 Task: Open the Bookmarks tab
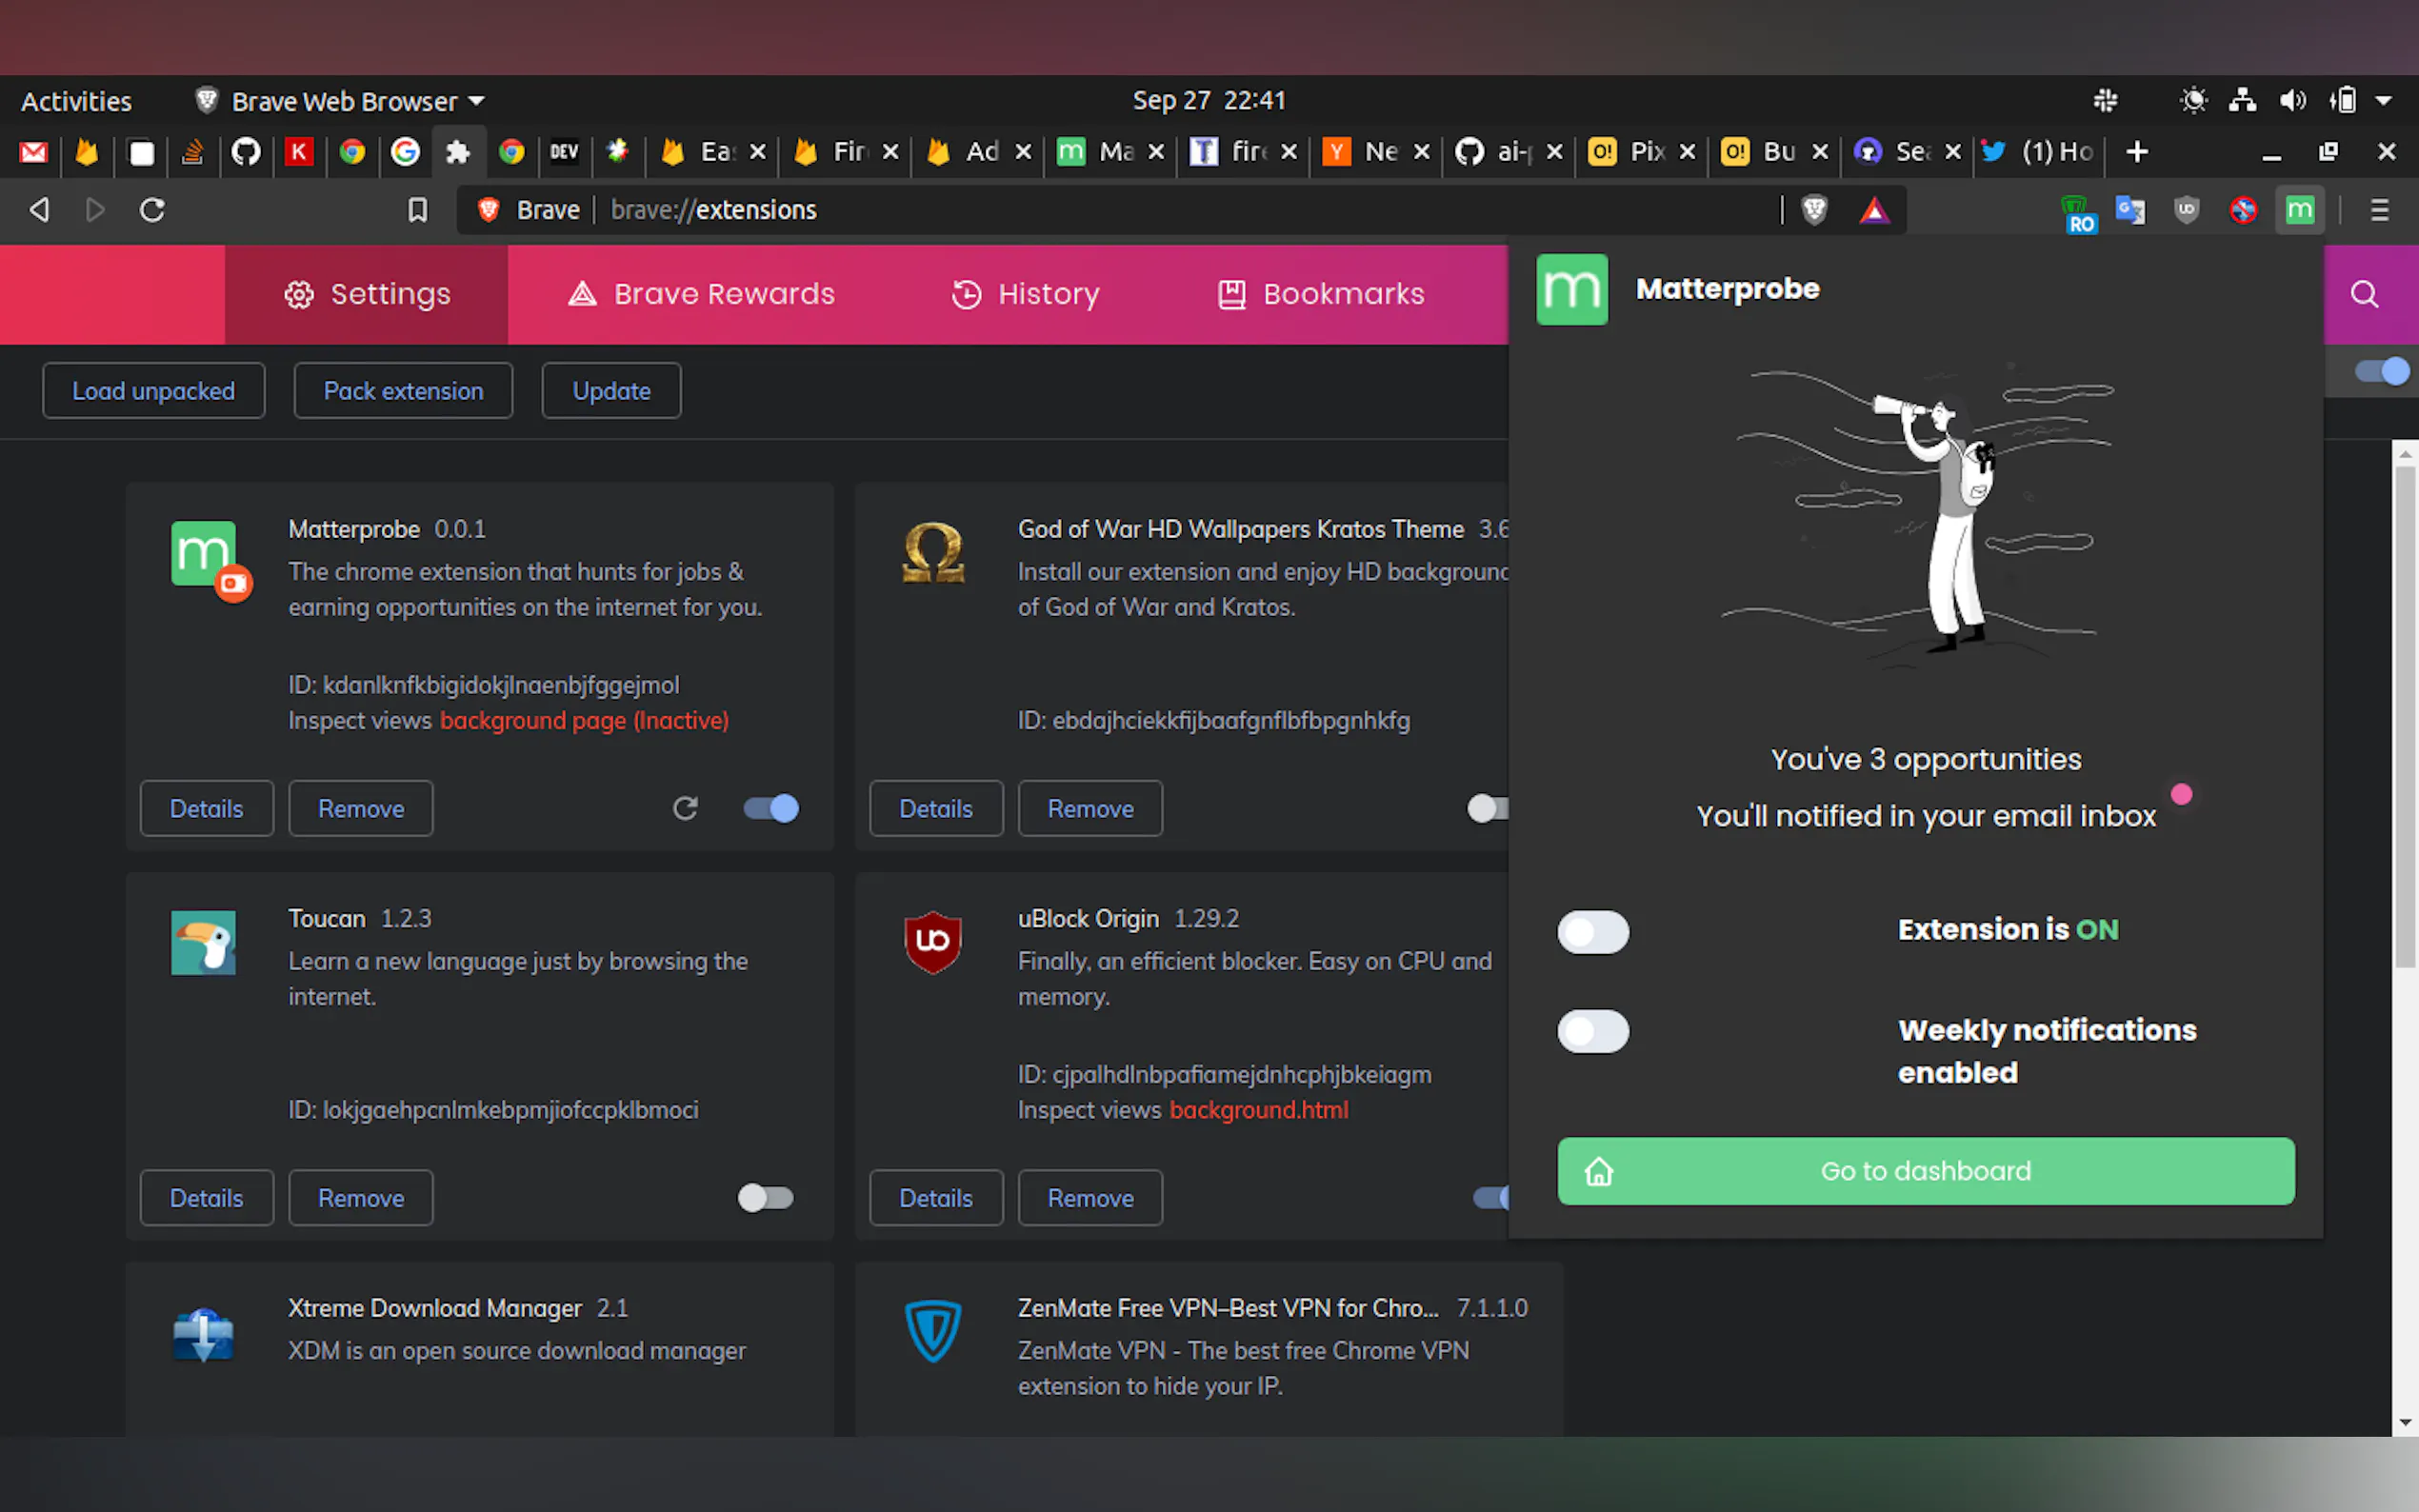tap(1321, 294)
